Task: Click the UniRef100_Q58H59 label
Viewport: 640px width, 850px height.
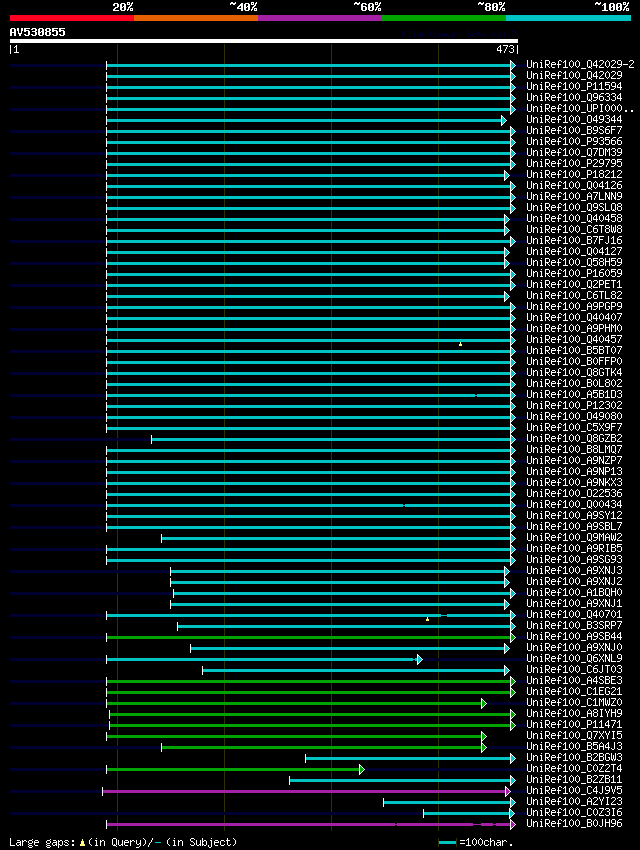Action: 574,262
